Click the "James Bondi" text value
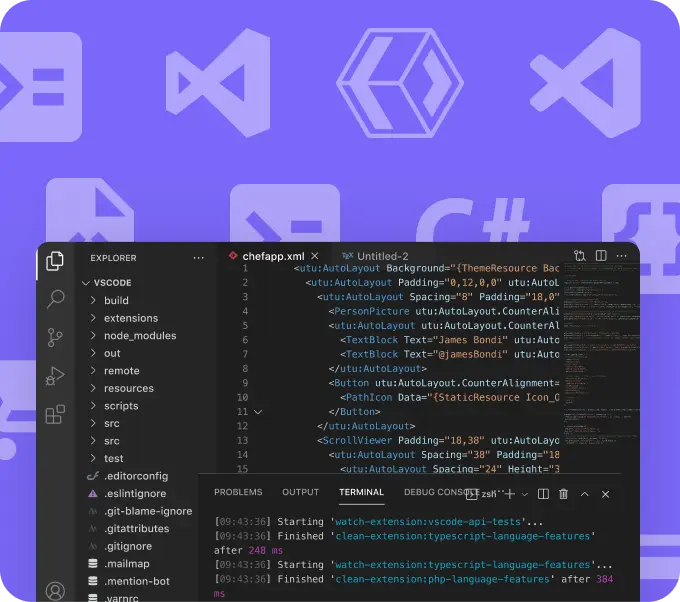The image size is (680, 602). [x=470, y=340]
